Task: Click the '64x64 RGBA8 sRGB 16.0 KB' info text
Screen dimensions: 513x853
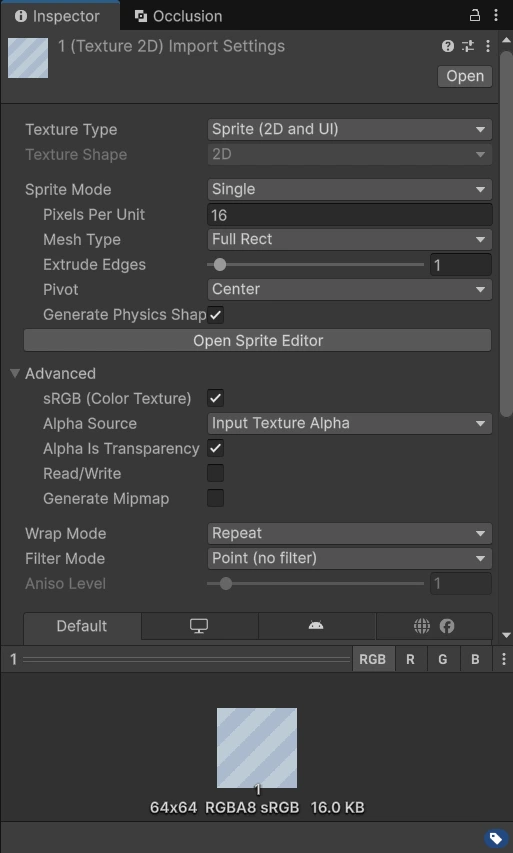Action: click(257, 807)
